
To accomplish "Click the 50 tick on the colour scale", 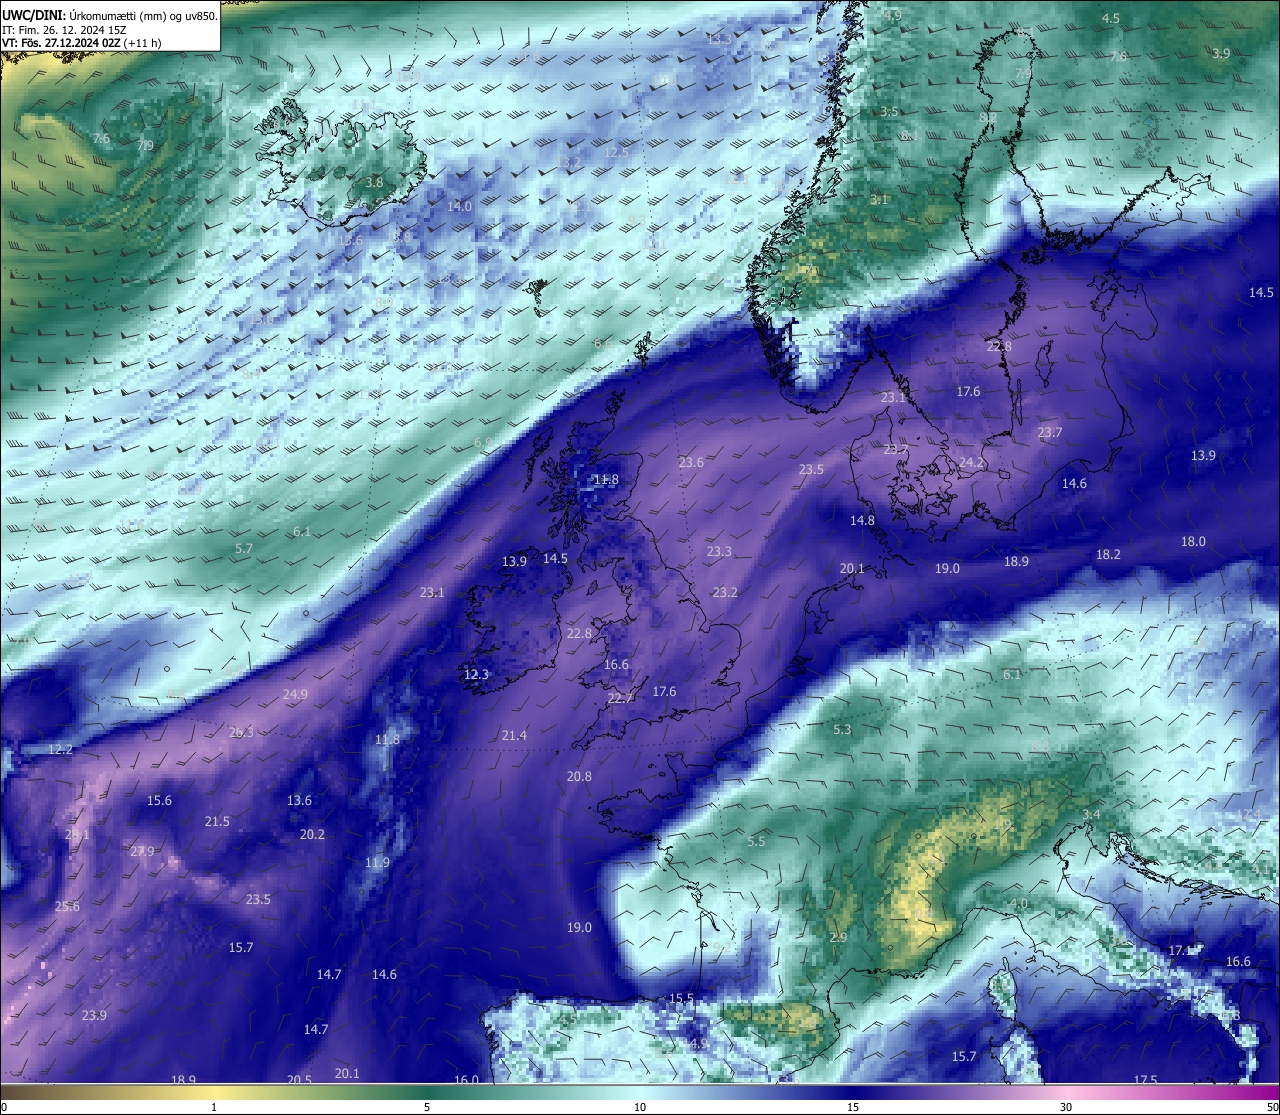I will pos(1272,1107).
